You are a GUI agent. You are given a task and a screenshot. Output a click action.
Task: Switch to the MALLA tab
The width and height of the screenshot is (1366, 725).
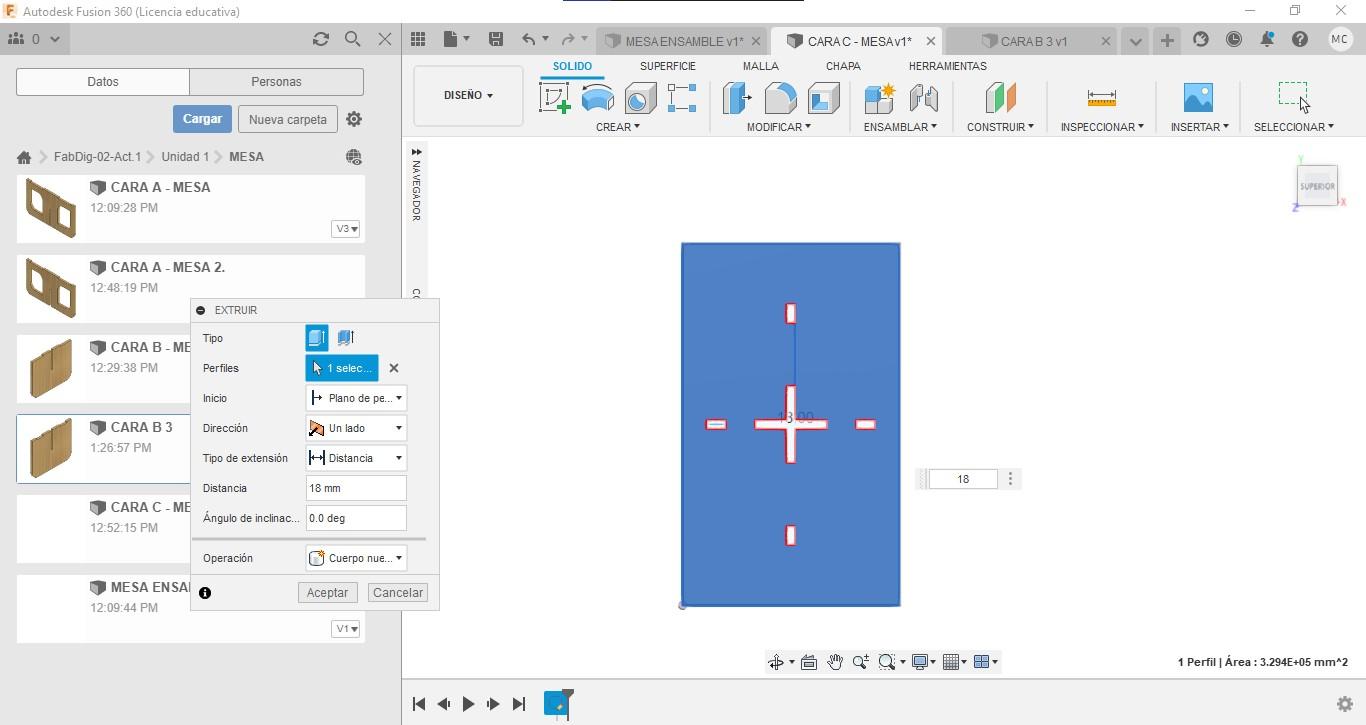[x=761, y=66]
